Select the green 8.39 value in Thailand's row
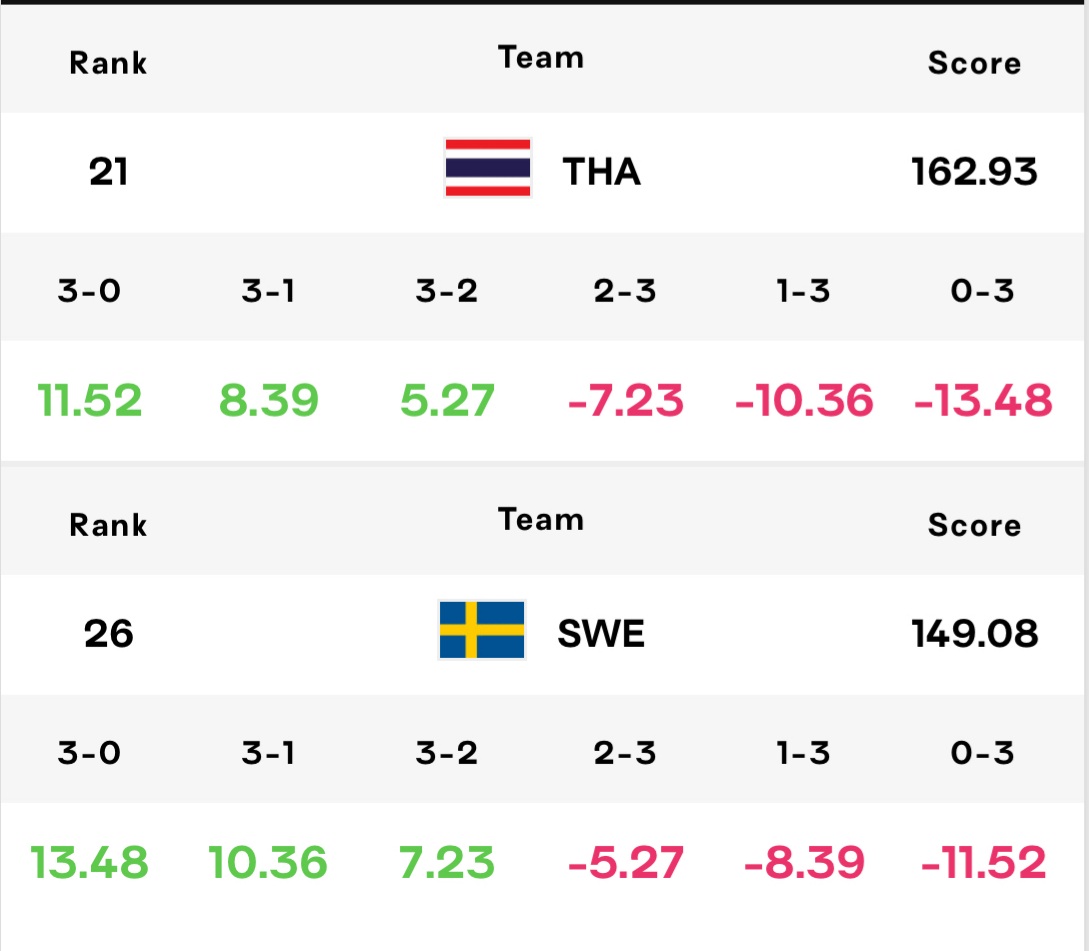The width and height of the screenshot is (1089, 951). [269, 401]
